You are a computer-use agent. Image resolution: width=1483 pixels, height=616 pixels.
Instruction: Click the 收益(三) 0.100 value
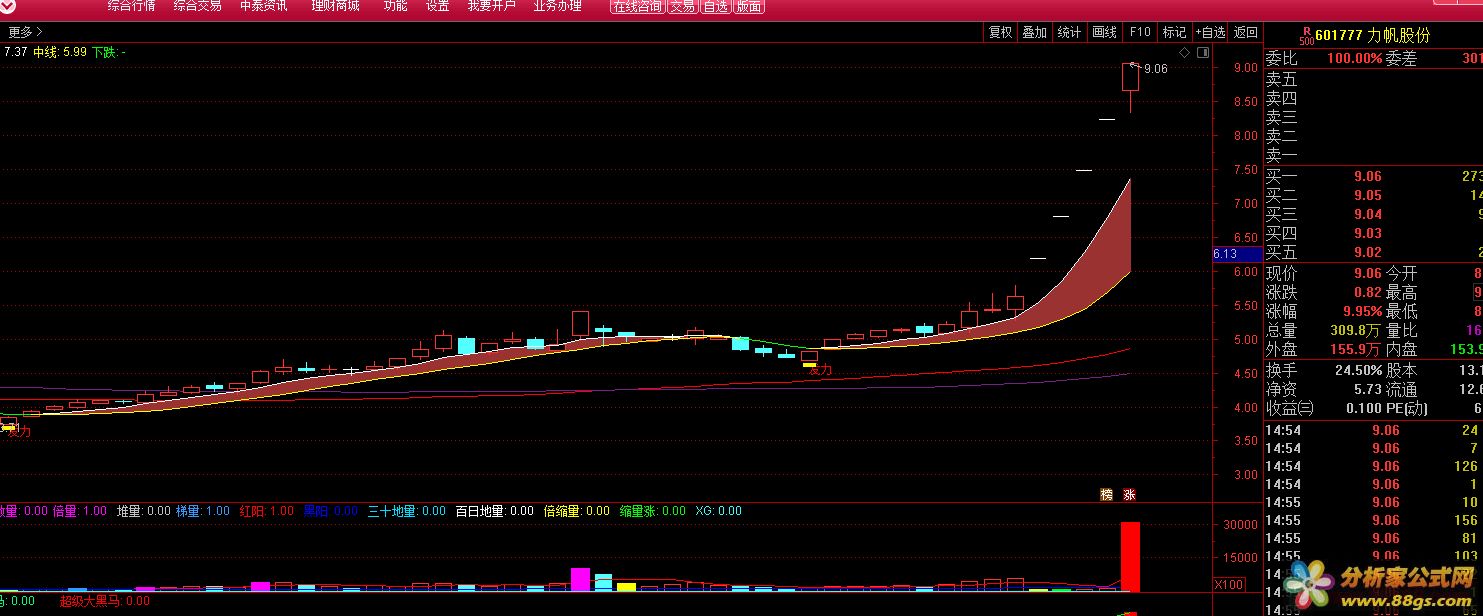pyautogui.click(x=1364, y=408)
